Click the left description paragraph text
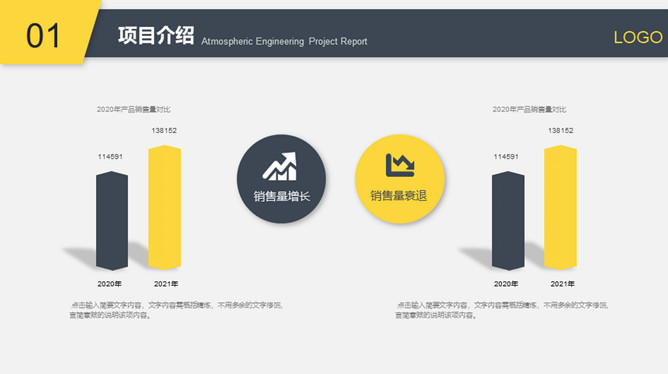The width and height of the screenshot is (668, 374). [x=176, y=310]
